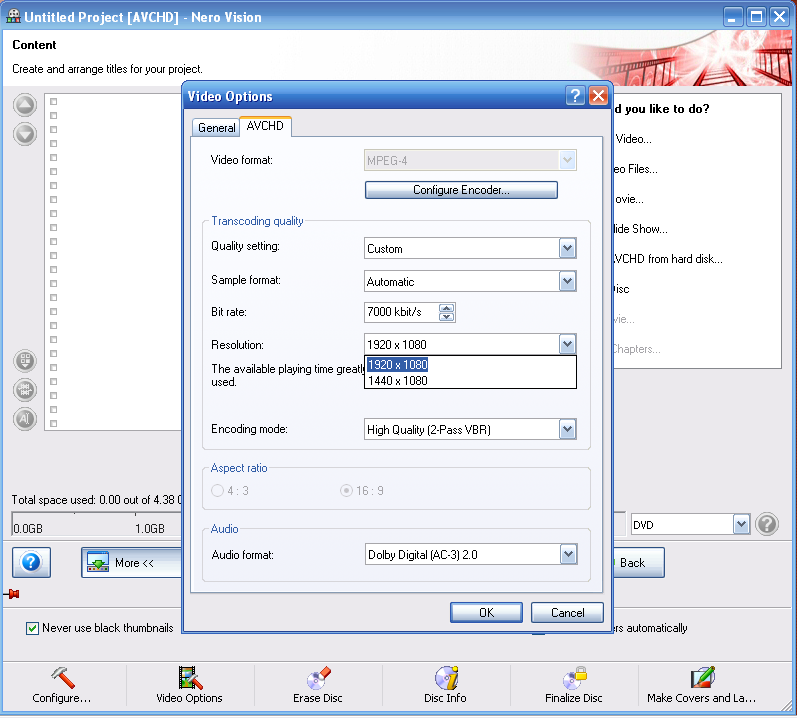Confirm with the OK button
Screen dimensions: 797x718
click(x=486, y=612)
